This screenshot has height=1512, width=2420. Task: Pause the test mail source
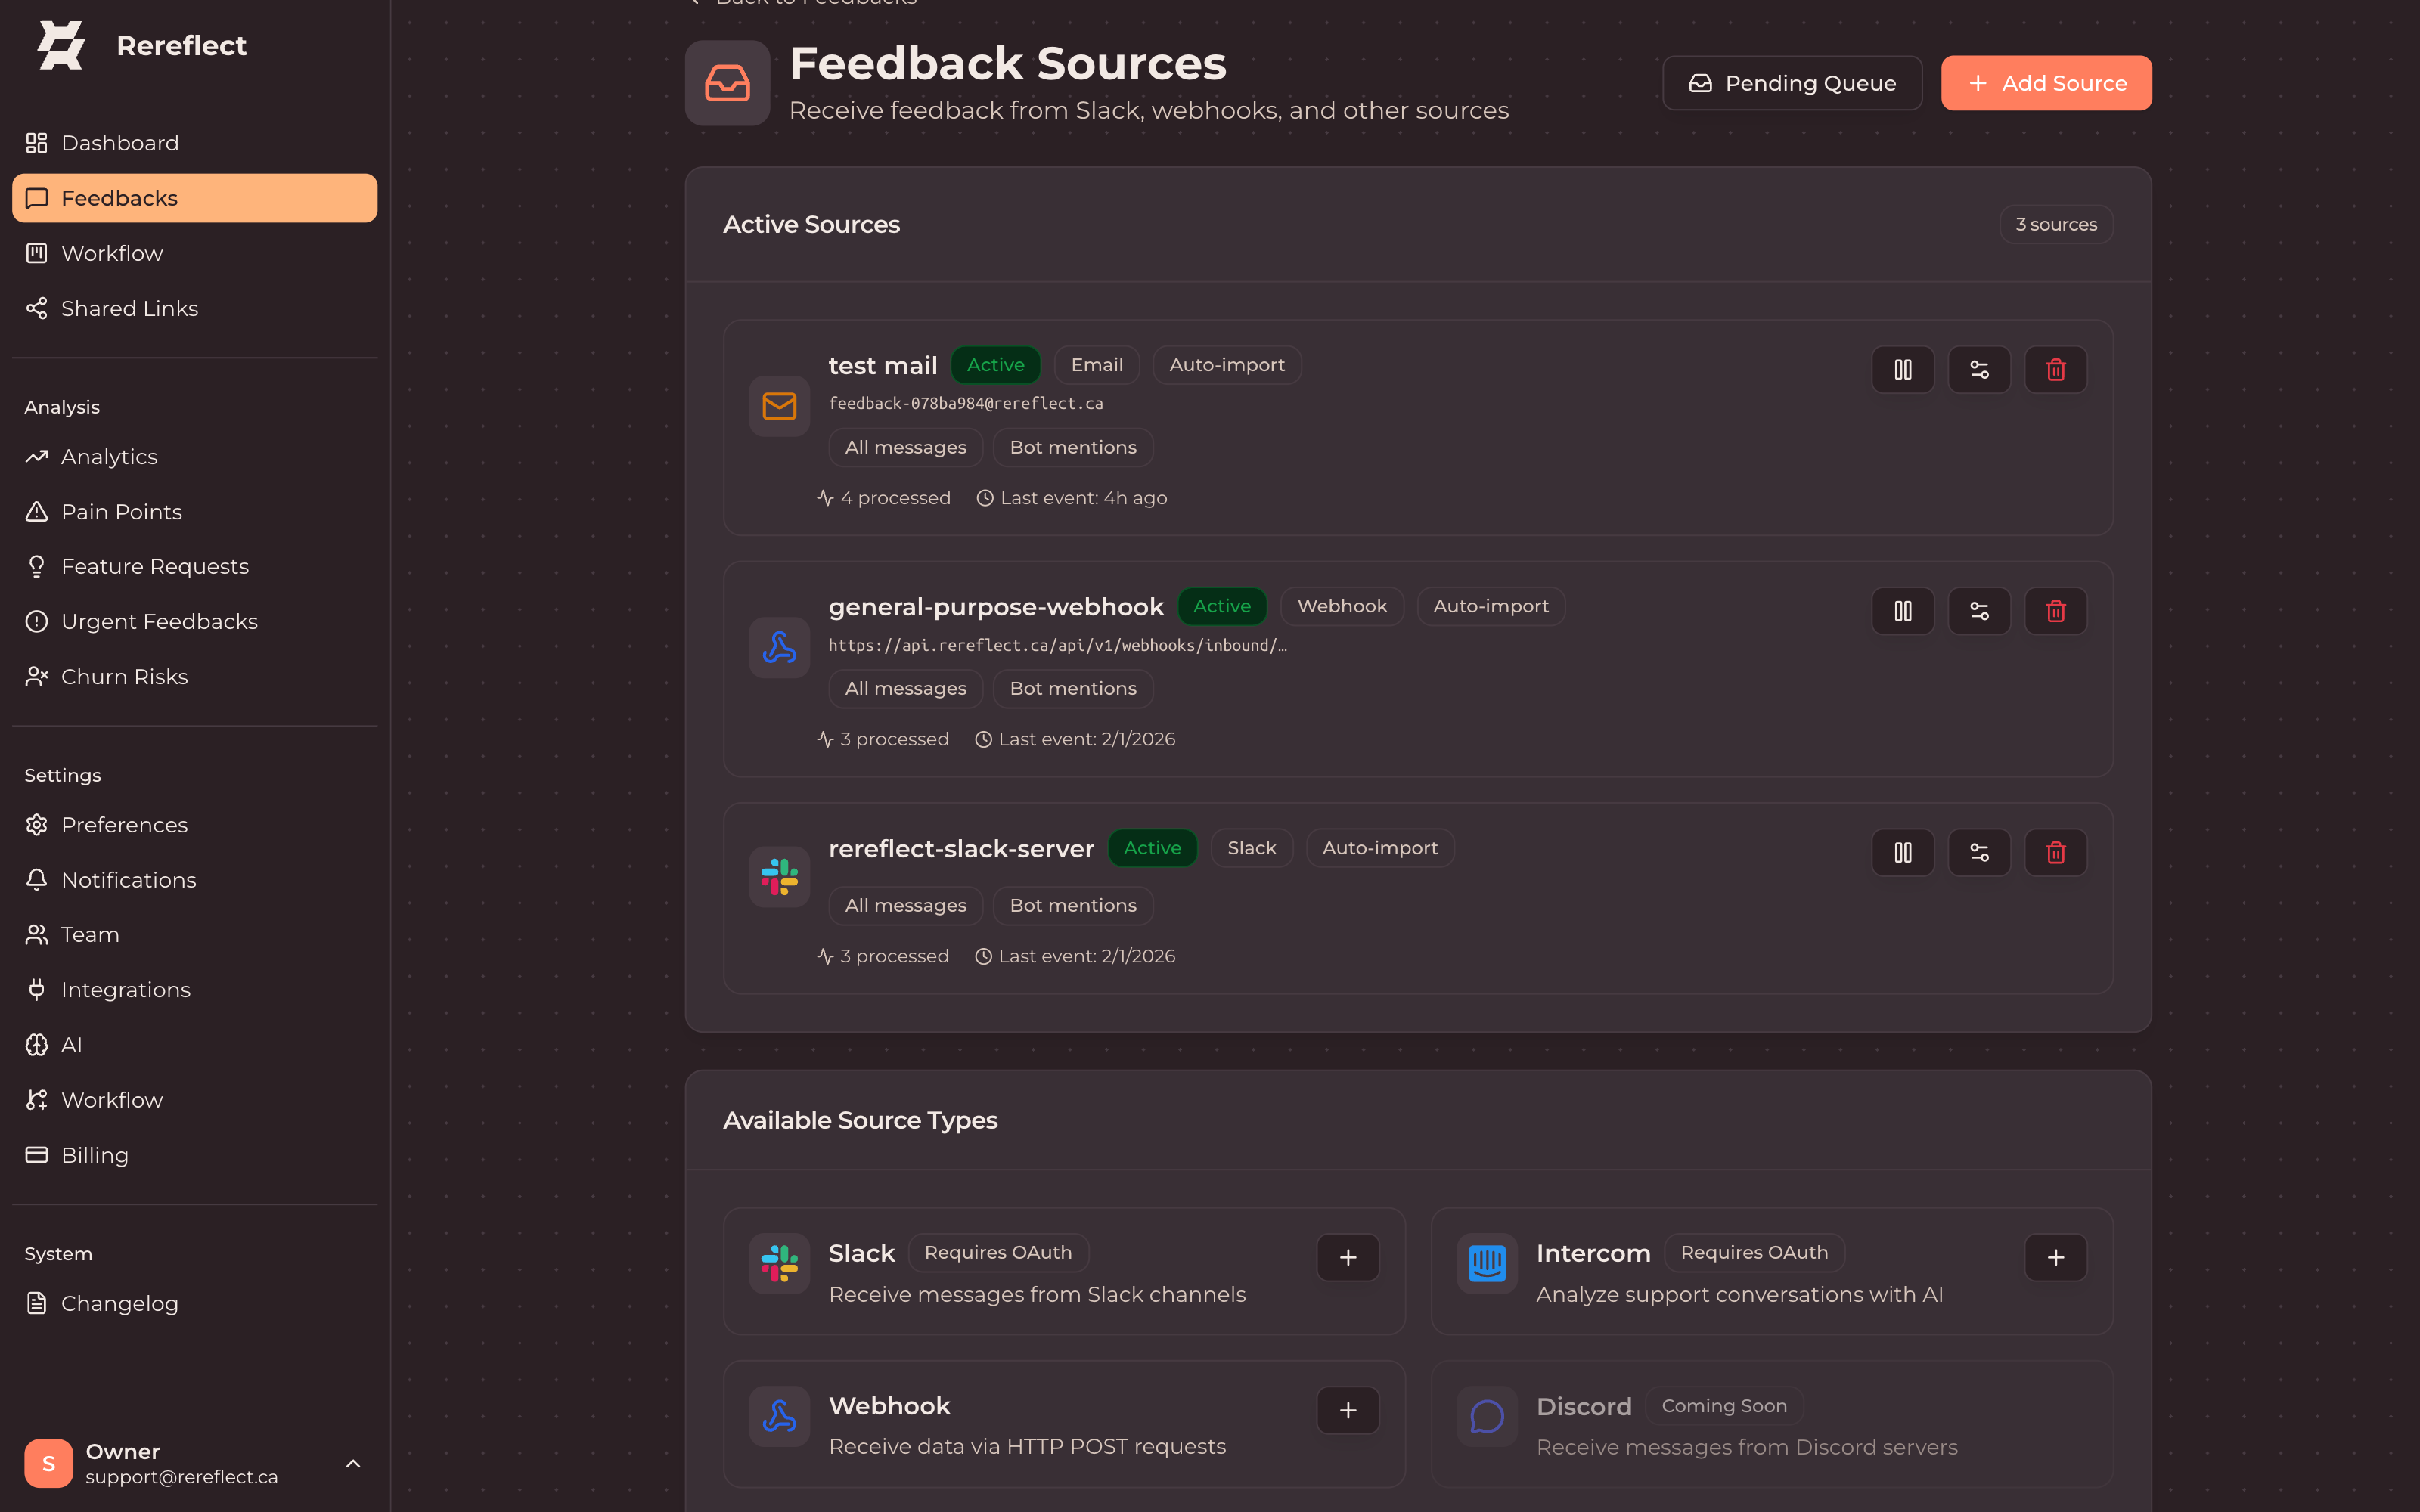1902,370
